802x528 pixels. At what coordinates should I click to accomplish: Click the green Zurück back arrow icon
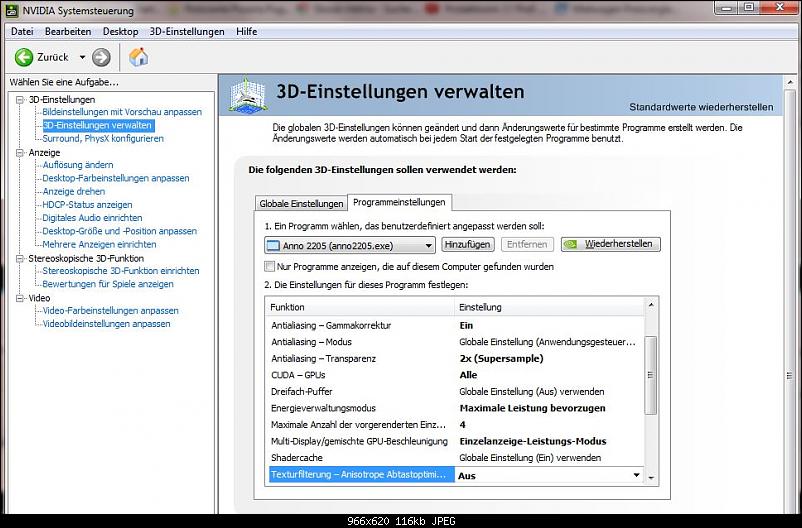[x=24, y=57]
